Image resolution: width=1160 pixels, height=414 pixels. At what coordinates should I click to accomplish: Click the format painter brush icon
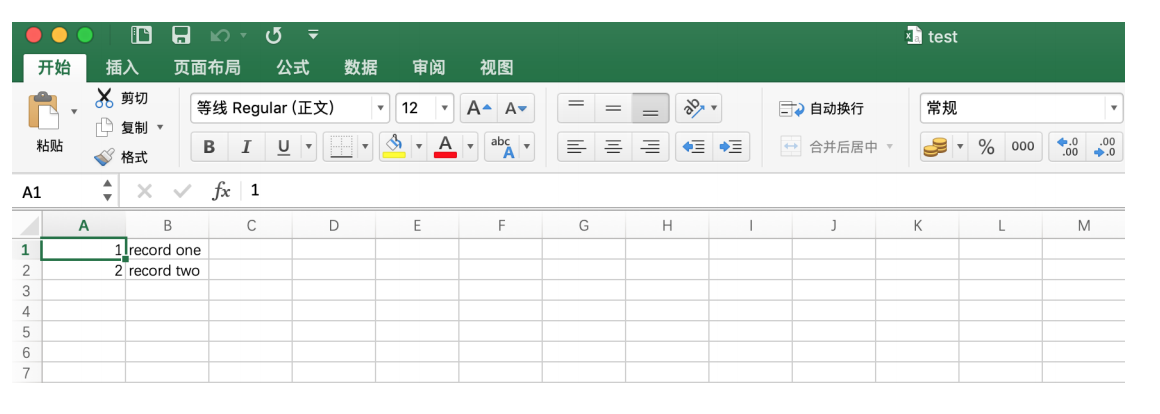[104, 157]
